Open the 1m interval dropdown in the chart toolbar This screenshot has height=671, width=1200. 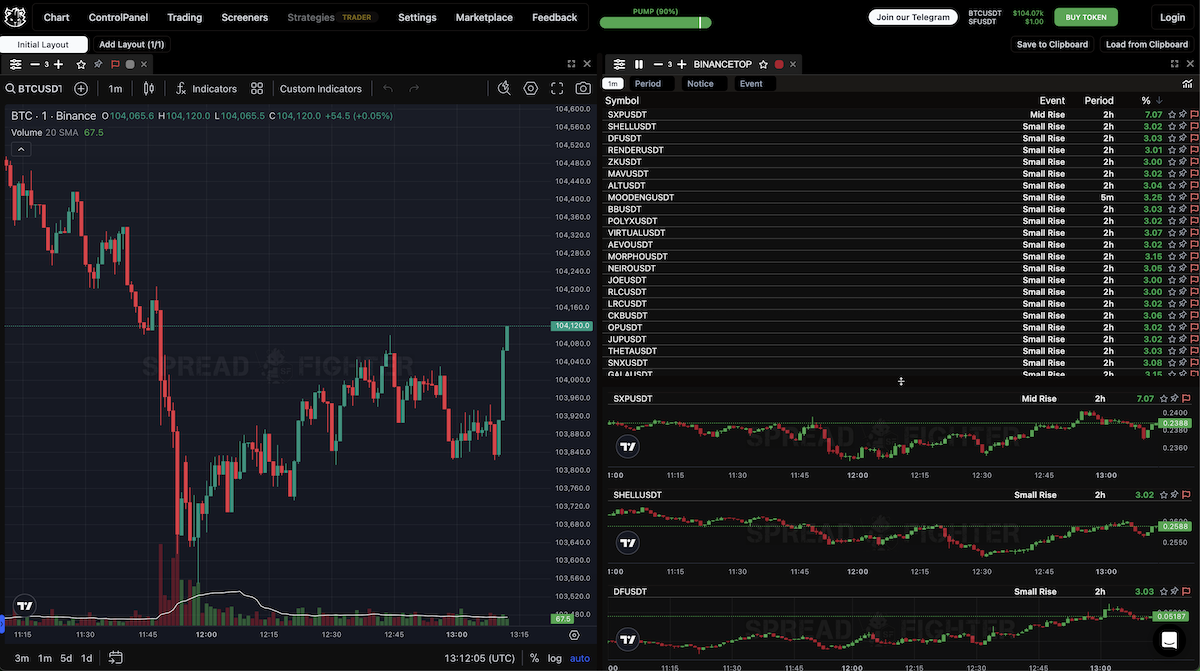[x=115, y=89]
